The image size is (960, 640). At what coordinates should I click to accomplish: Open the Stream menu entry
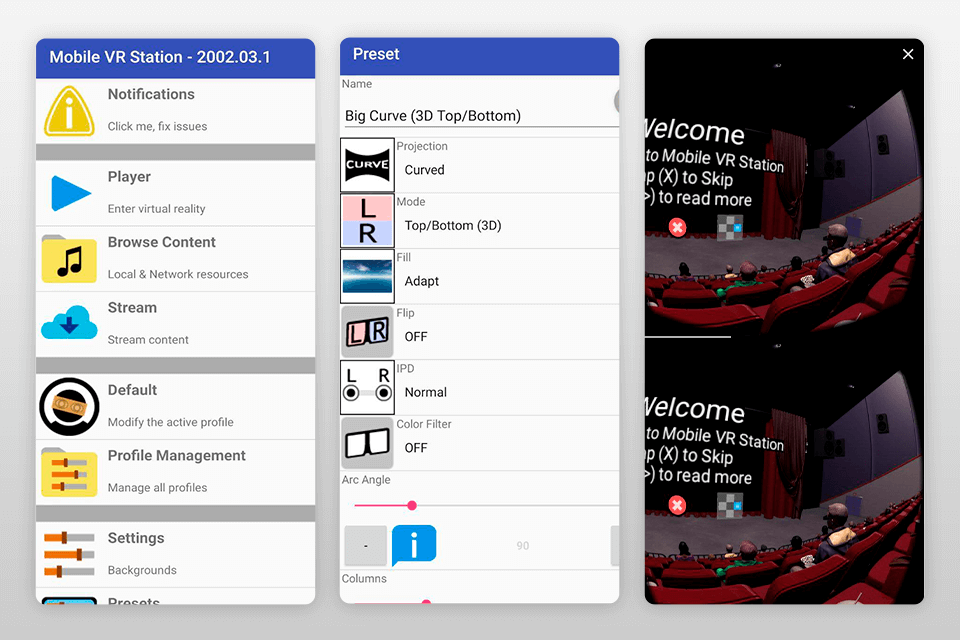click(x=176, y=324)
